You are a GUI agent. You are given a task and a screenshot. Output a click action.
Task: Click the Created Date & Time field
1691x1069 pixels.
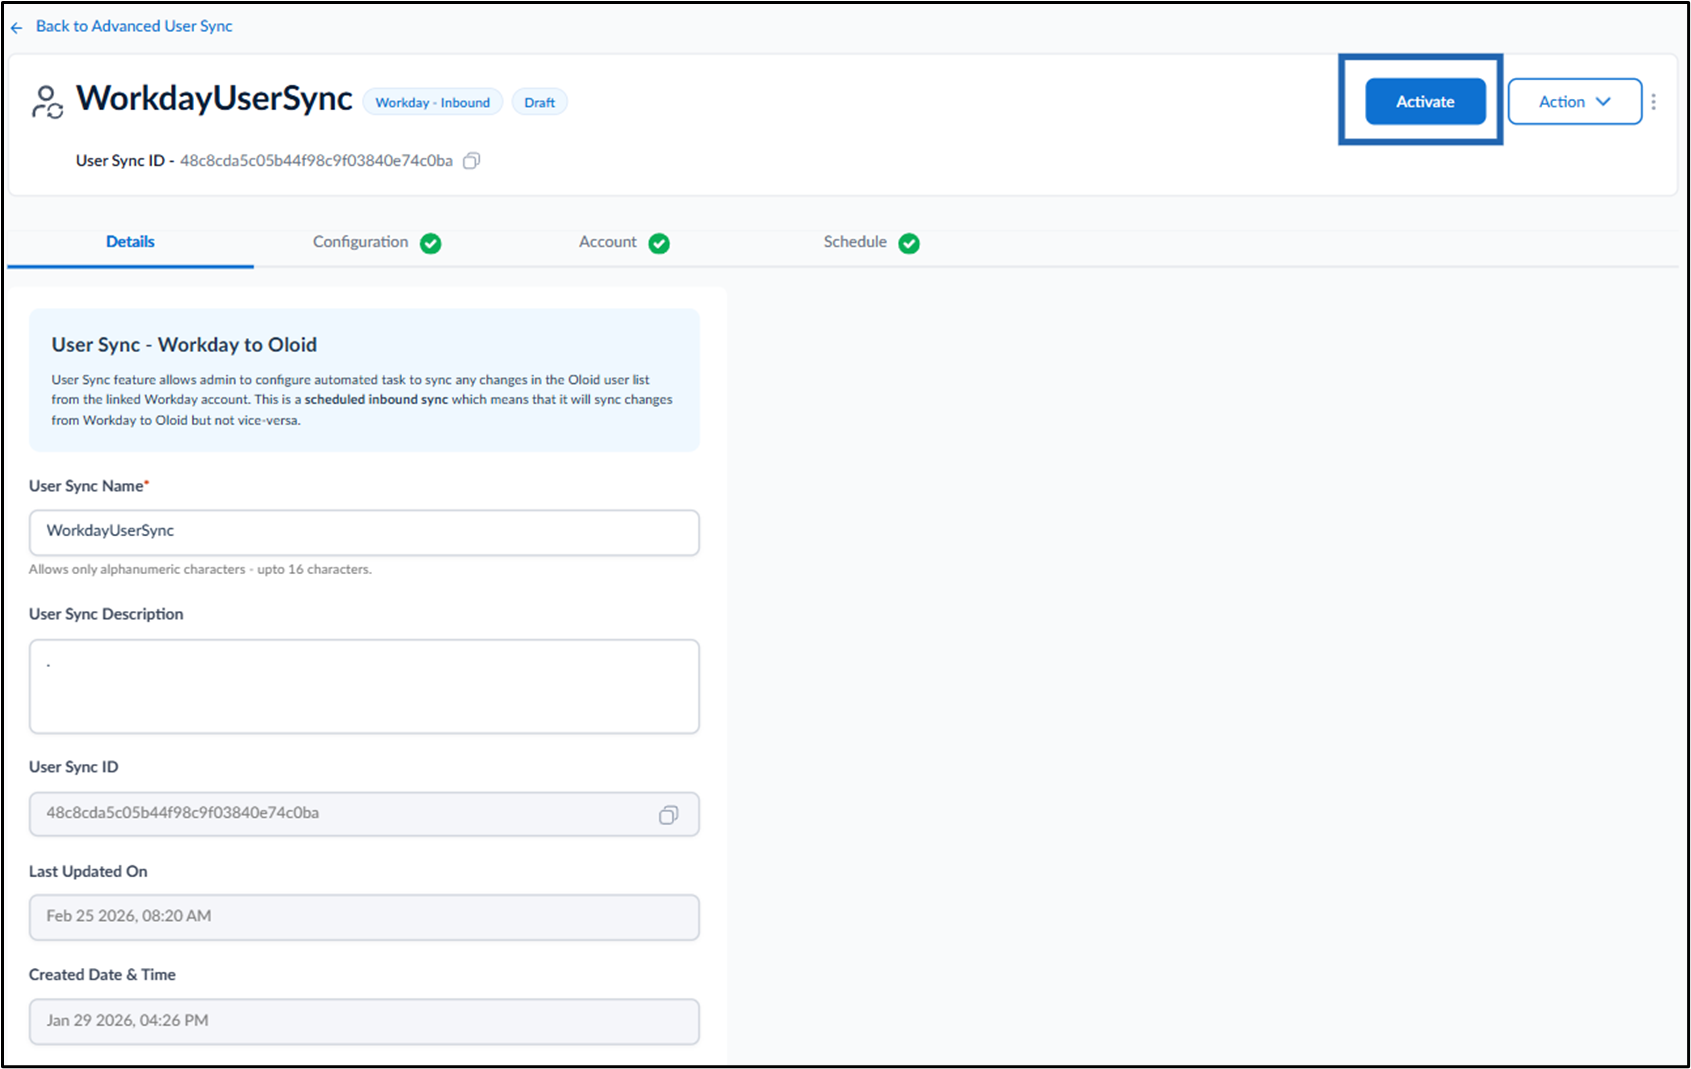pos(364,1021)
